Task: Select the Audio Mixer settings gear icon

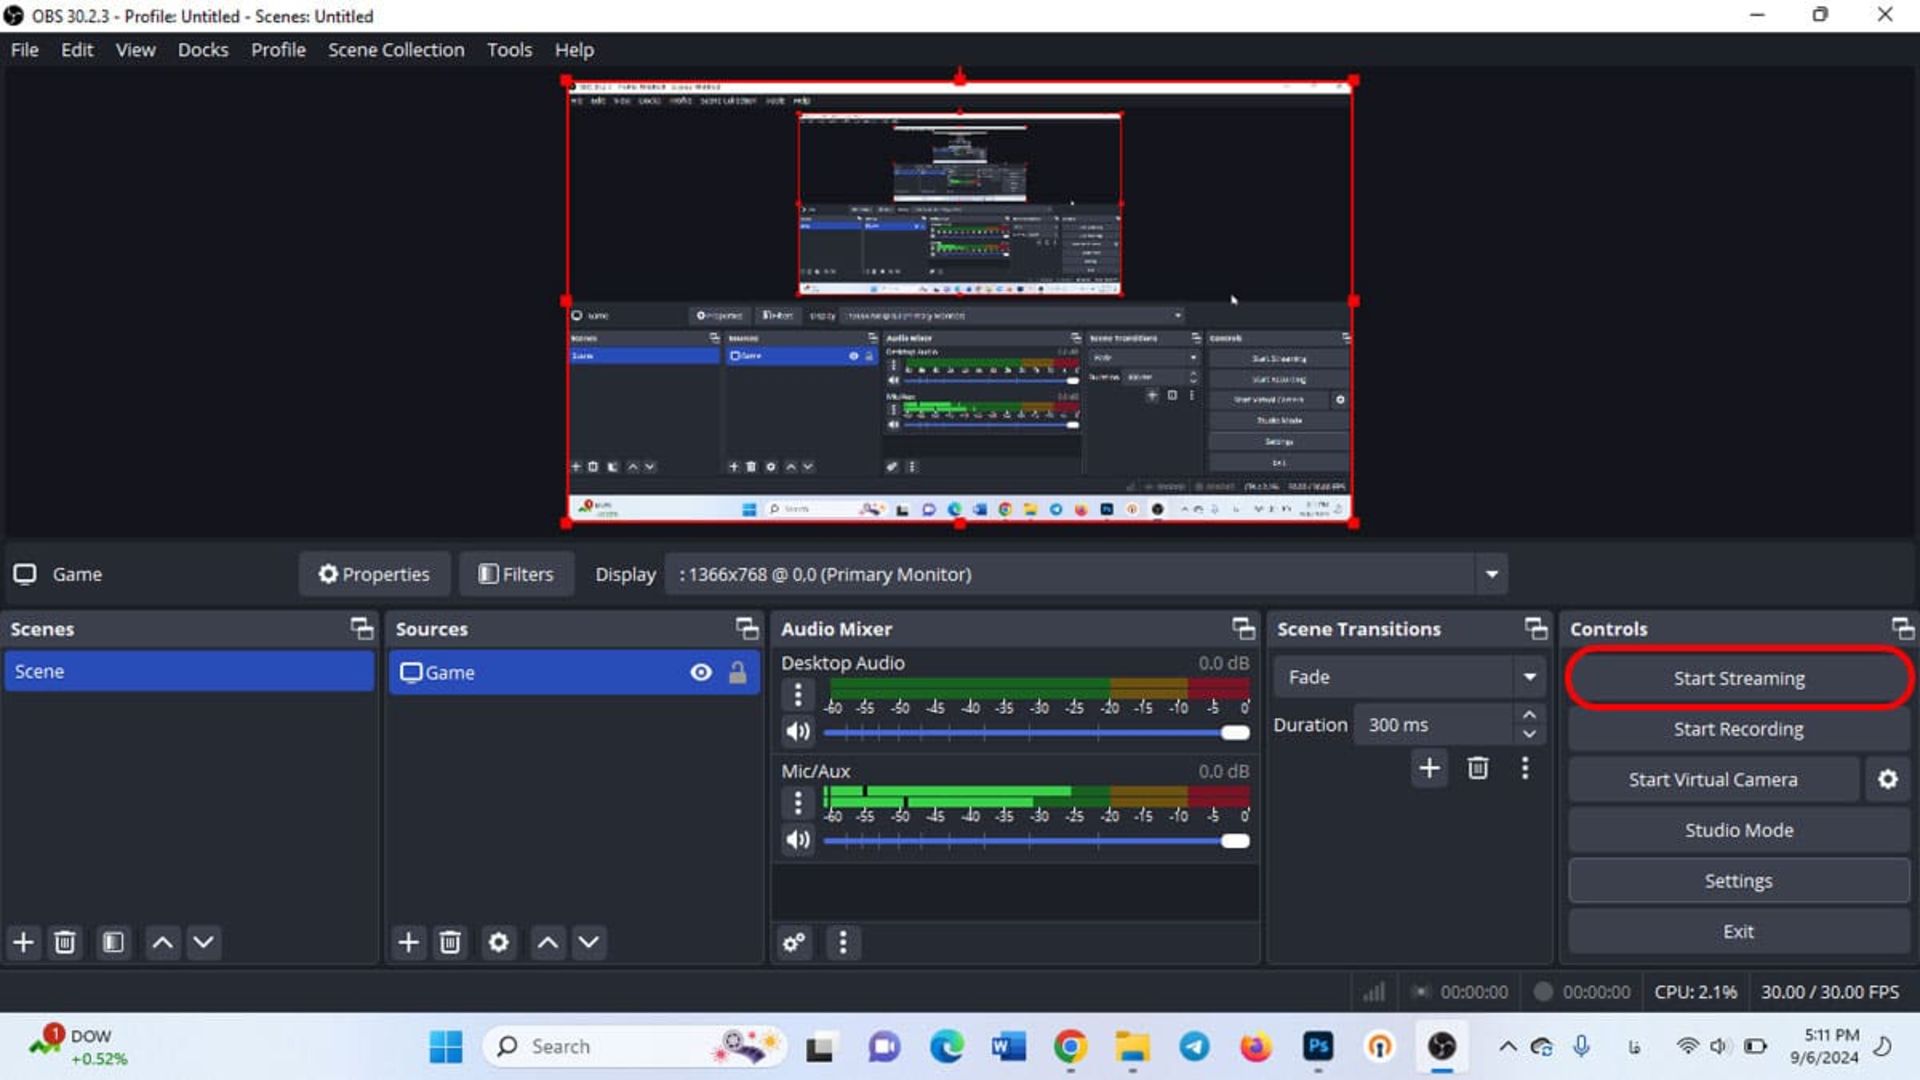Action: [x=794, y=942]
